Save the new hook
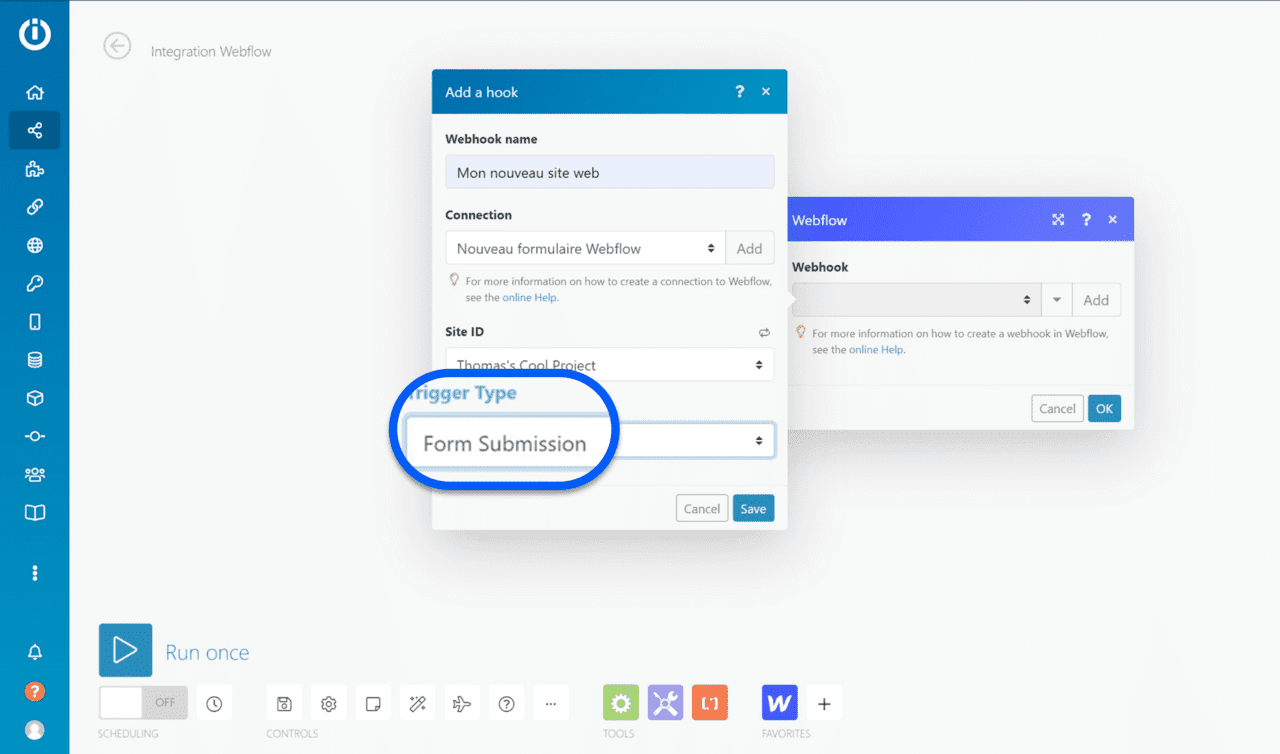Viewport: 1280px width, 754px height. pos(754,508)
